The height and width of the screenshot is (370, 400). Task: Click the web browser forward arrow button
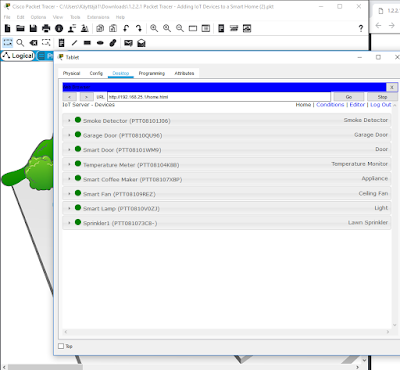[x=86, y=97]
